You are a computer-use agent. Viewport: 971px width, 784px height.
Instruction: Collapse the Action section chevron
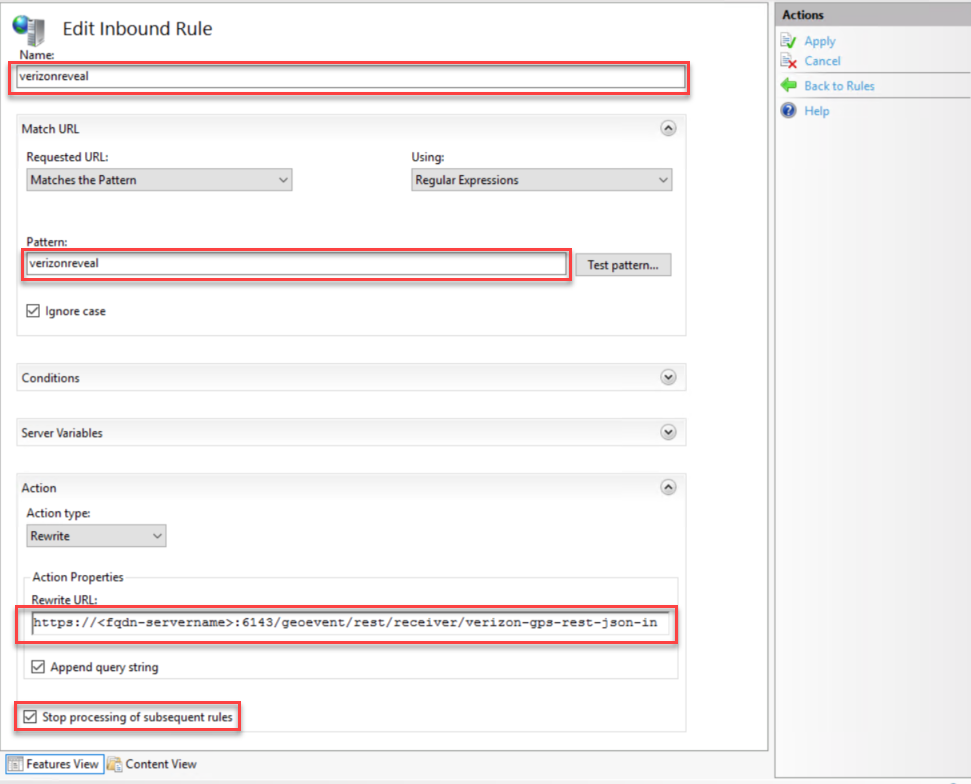point(668,487)
